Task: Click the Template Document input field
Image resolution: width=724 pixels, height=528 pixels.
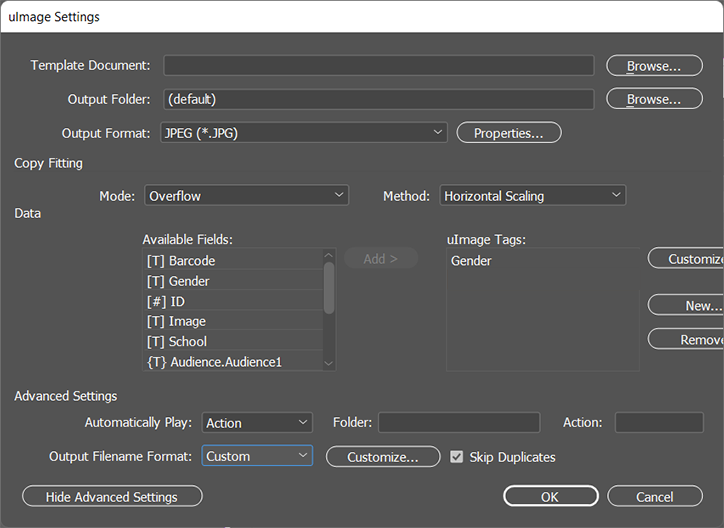Action: (x=379, y=66)
